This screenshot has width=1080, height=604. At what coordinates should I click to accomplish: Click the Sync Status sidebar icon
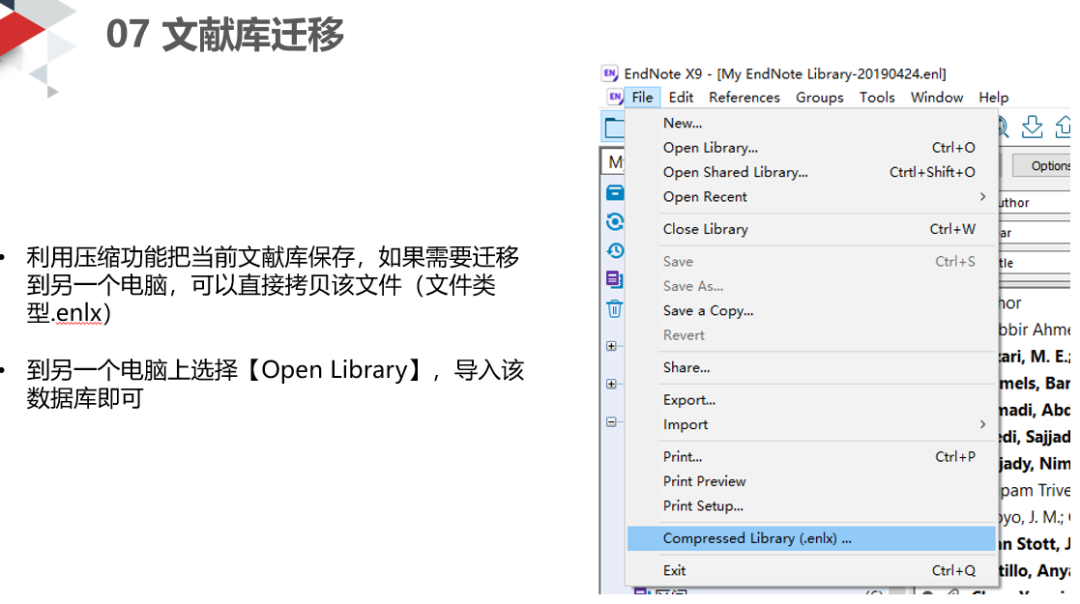pyautogui.click(x=615, y=222)
